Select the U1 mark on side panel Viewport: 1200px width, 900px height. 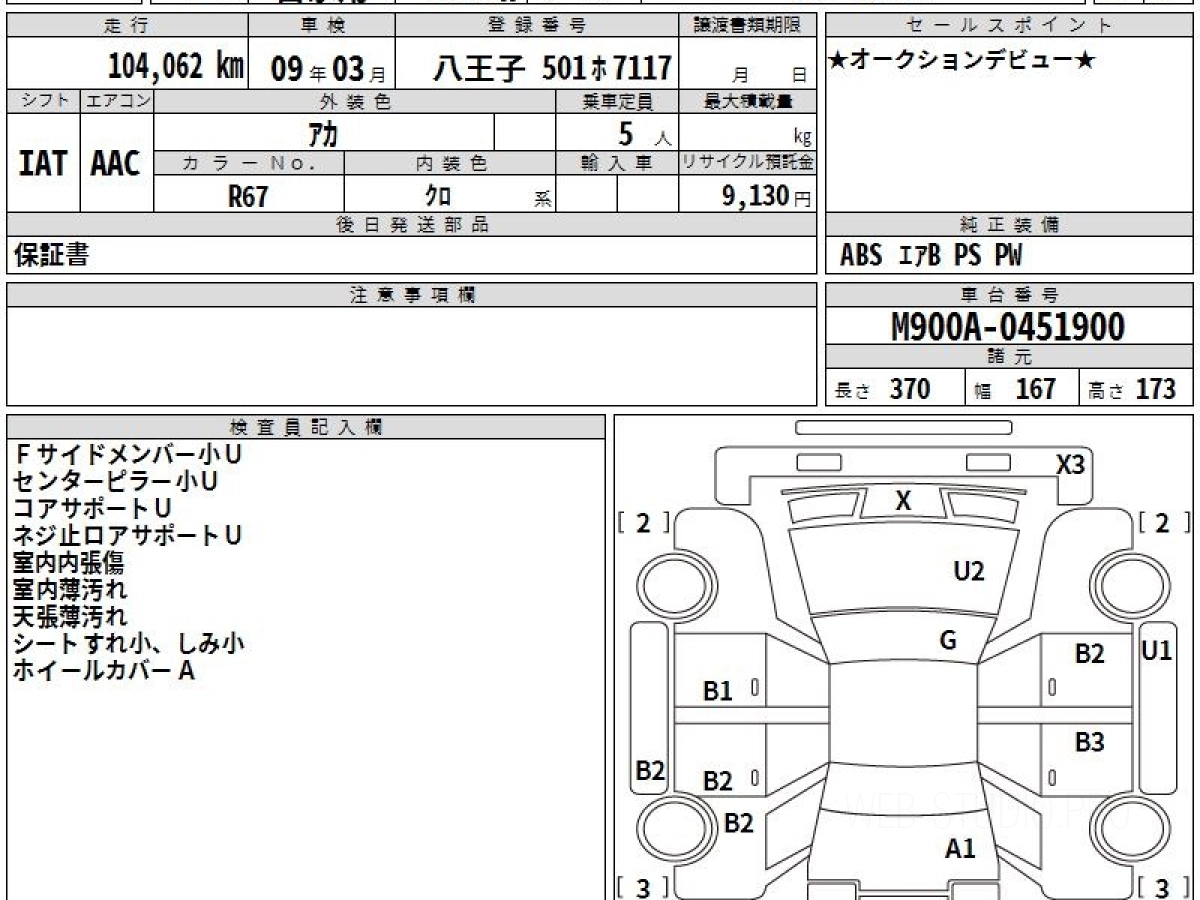pyautogui.click(x=1156, y=651)
